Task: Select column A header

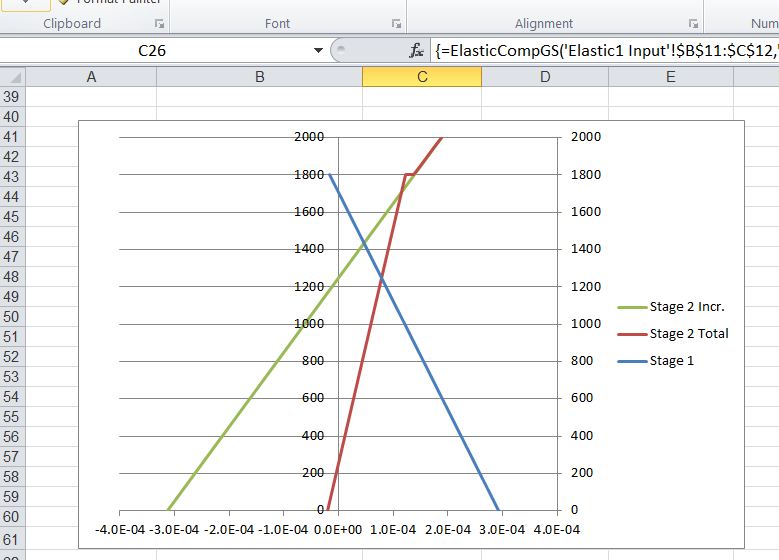Action: click(x=92, y=77)
